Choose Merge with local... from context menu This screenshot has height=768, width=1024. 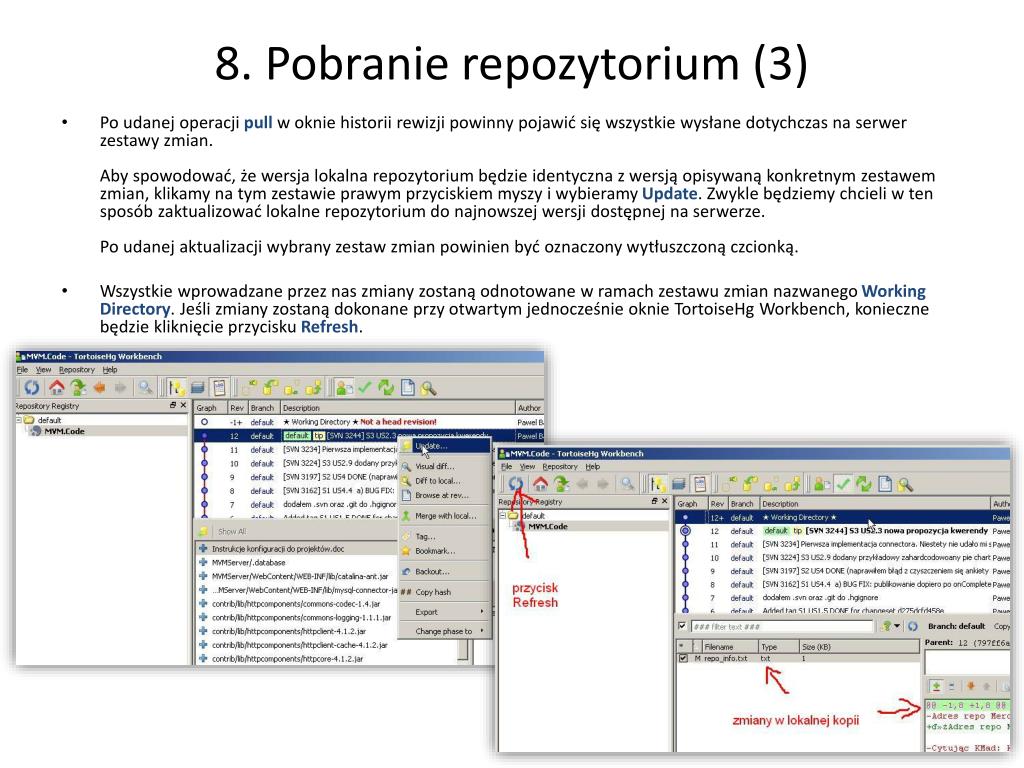click(445, 516)
